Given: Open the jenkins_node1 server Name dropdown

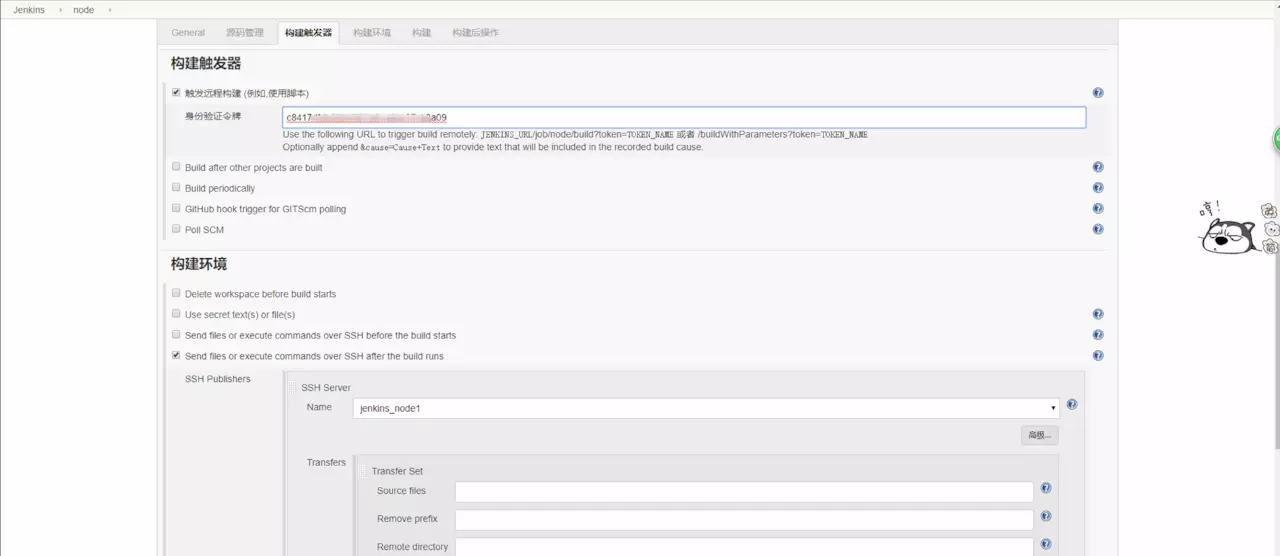Looking at the screenshot, I should tap(705, 408).
